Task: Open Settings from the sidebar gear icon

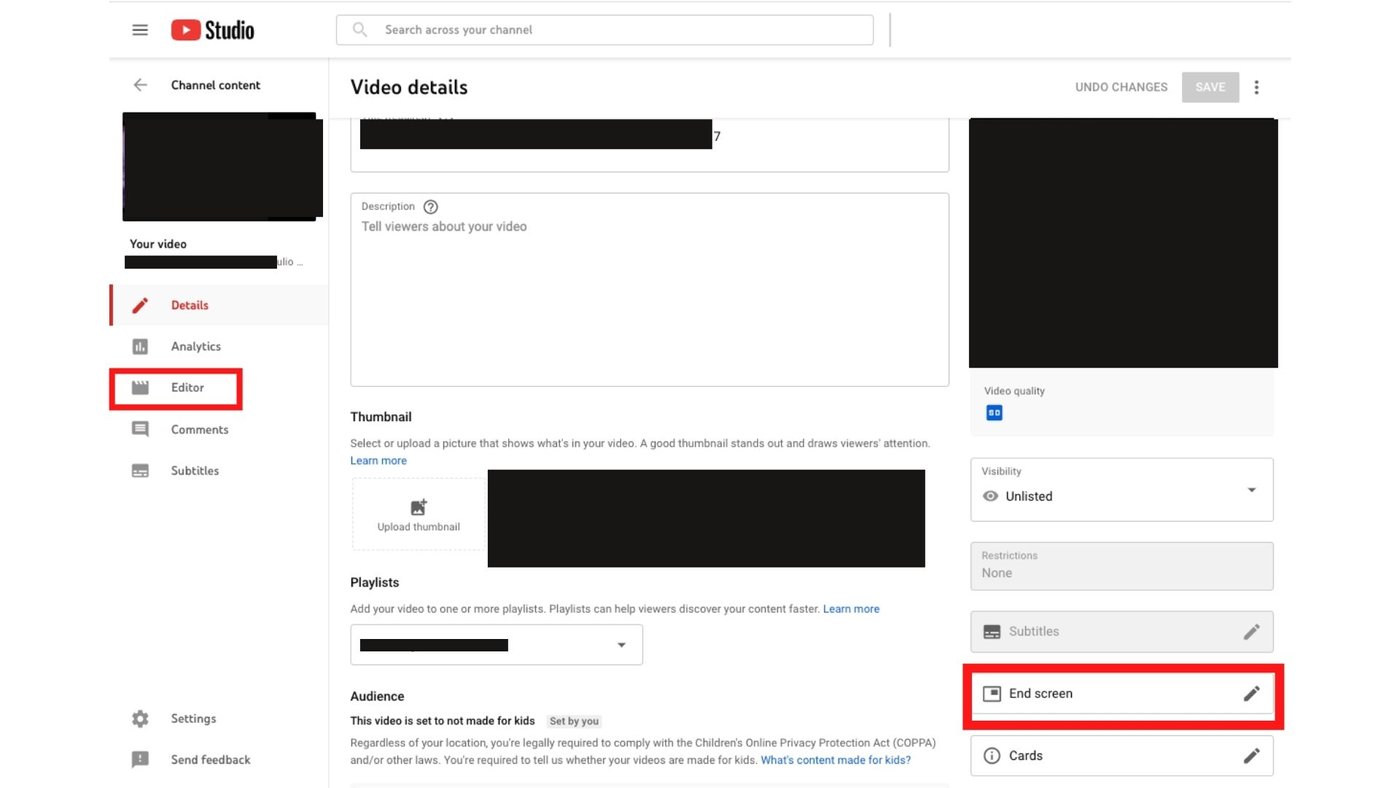Action: click(x=140, y=718)
